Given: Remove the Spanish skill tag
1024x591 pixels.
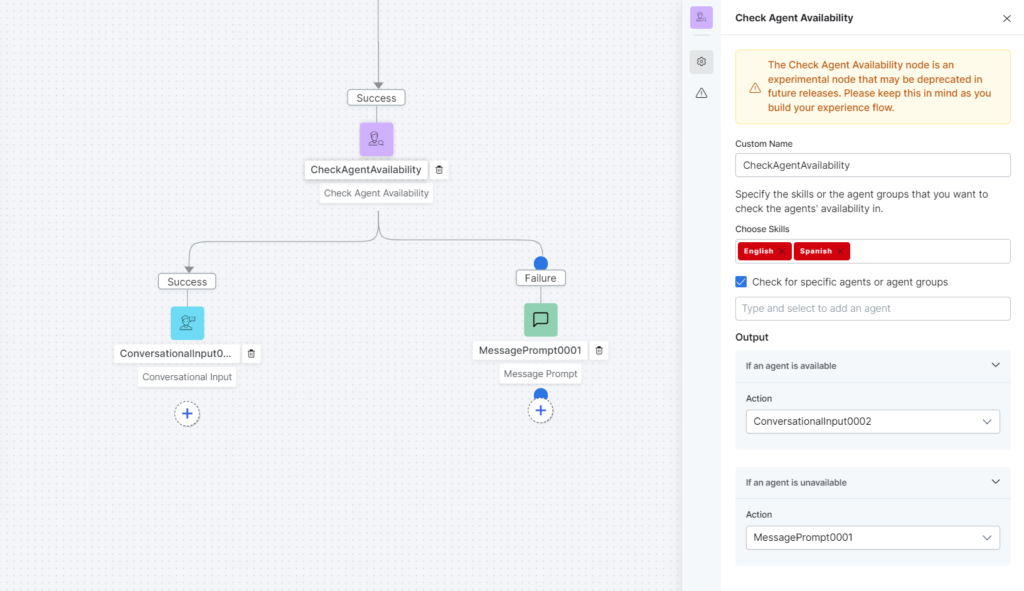Looking at the screenshot, I should pyautogui.click(x=839, y=250).
